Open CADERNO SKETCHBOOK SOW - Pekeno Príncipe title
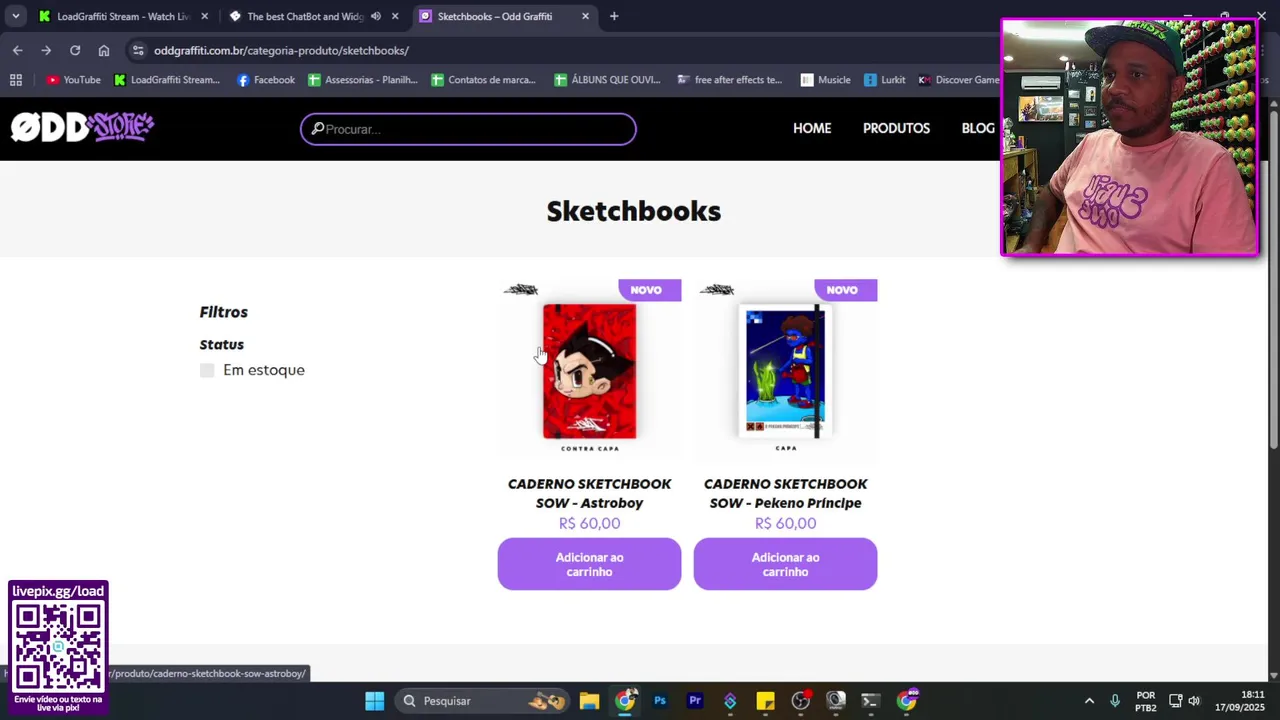Screen dimensions: 1280x720 785,493
